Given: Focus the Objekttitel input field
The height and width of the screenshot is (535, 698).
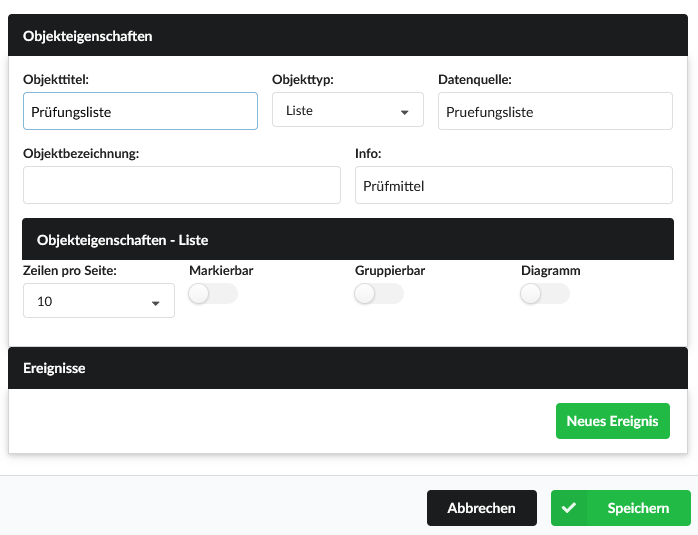Looking at the screenshot, I should tap(140, 111).
